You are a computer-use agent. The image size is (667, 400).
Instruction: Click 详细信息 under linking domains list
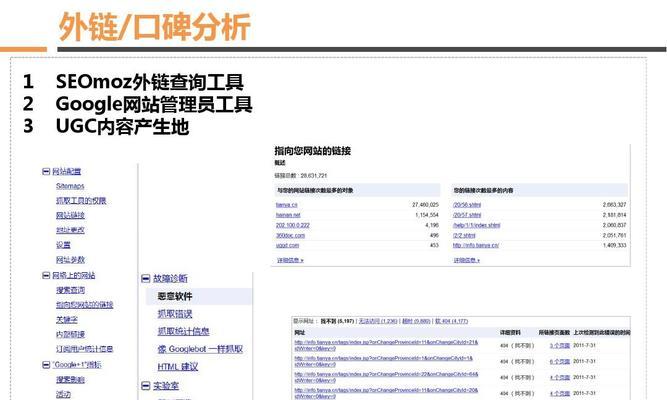[x=290, y=260]
